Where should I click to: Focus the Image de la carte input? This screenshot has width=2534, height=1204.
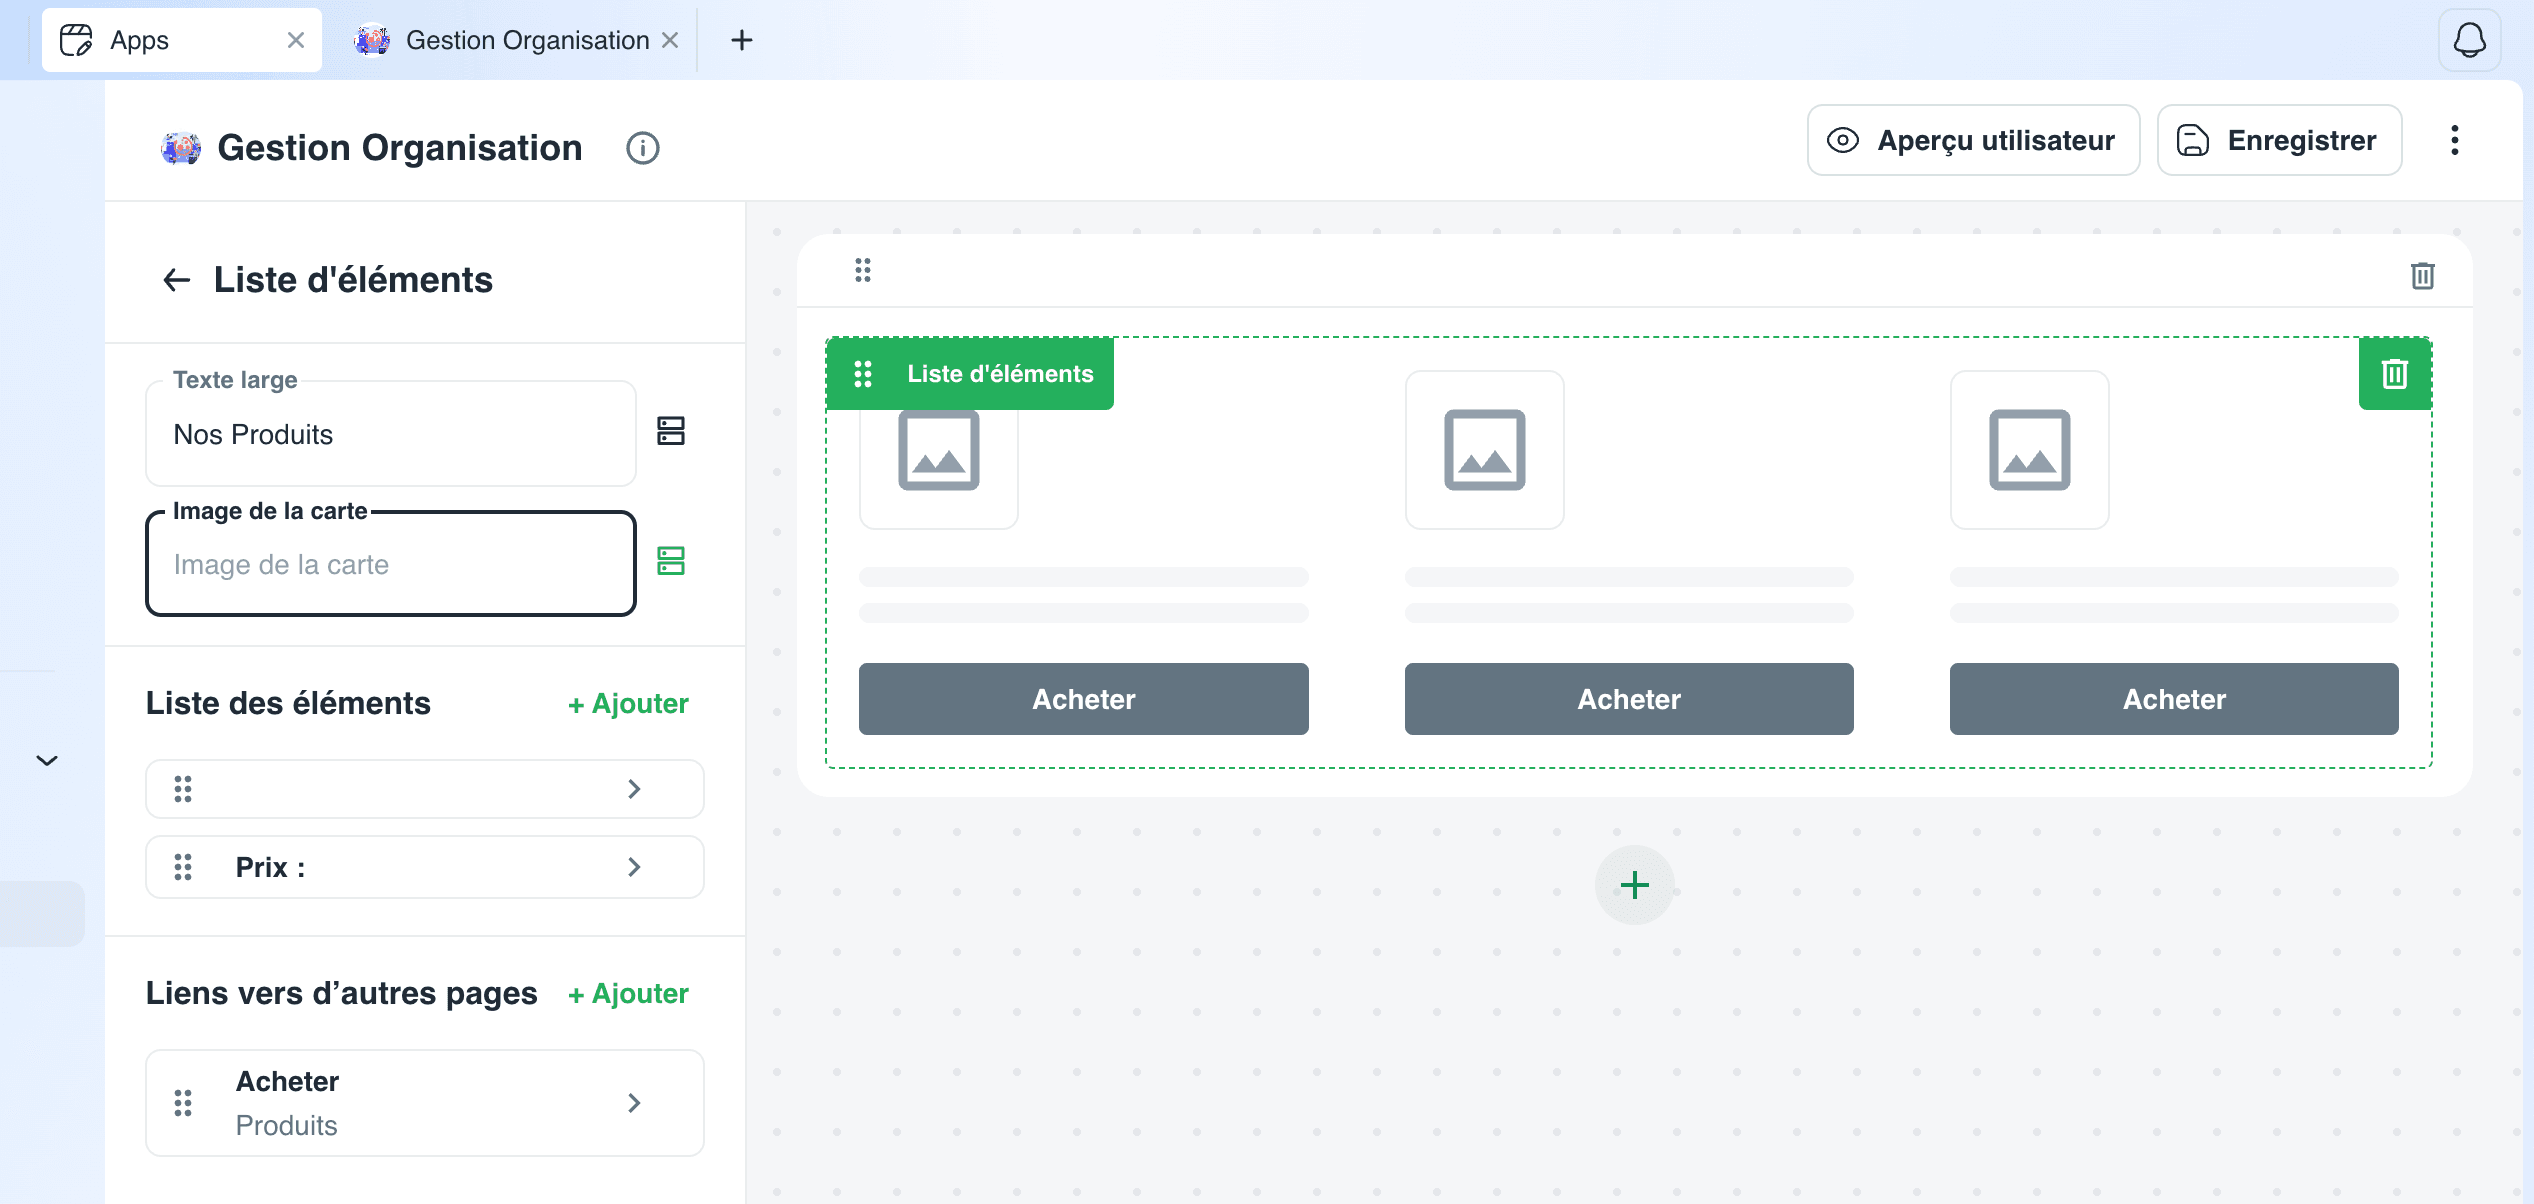(x=390, y=564)
